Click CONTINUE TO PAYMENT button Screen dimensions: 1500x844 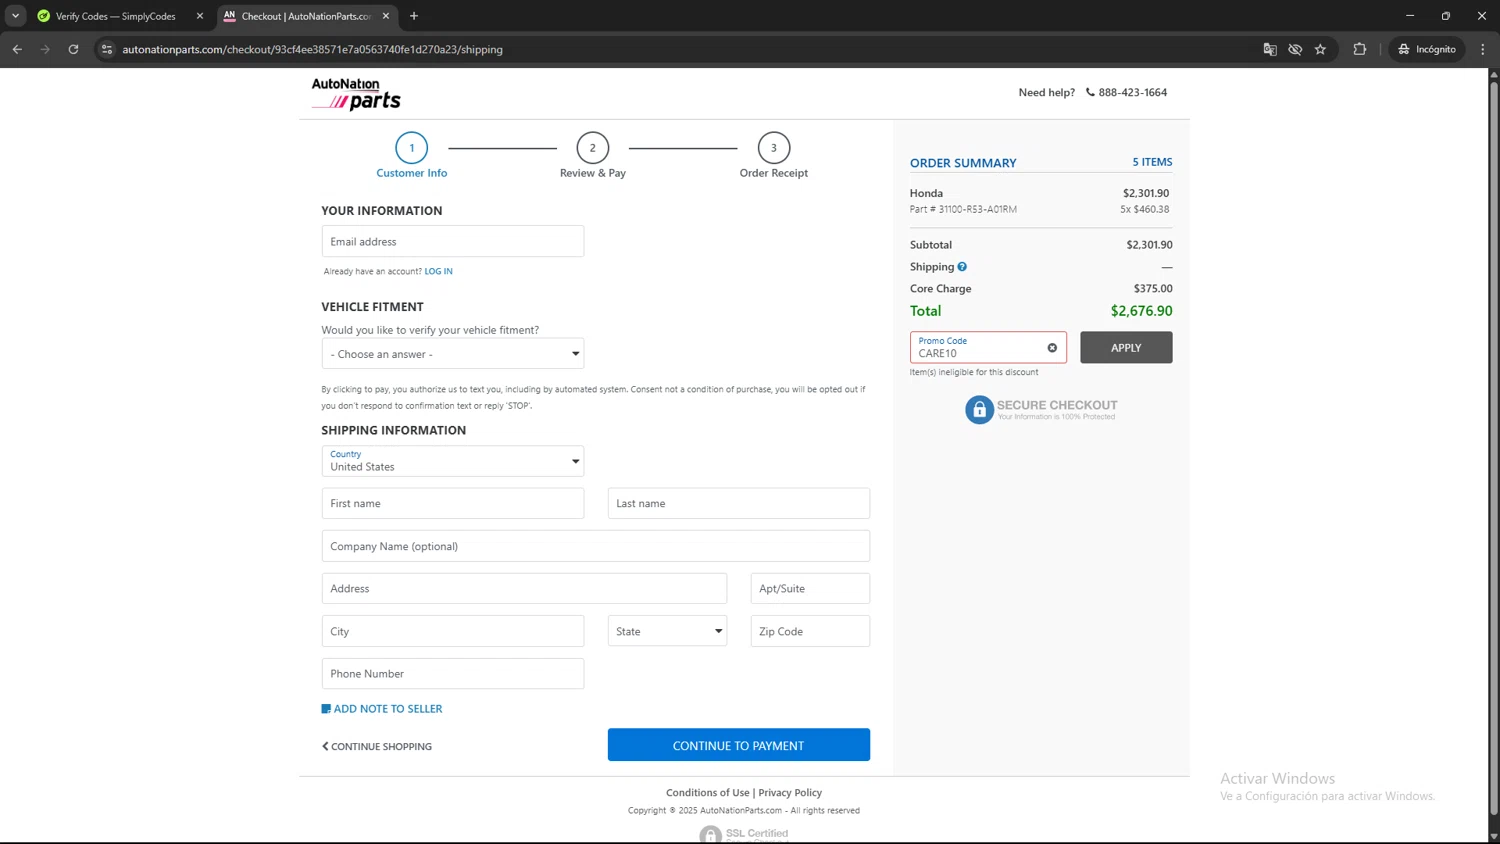click(739, 745)
